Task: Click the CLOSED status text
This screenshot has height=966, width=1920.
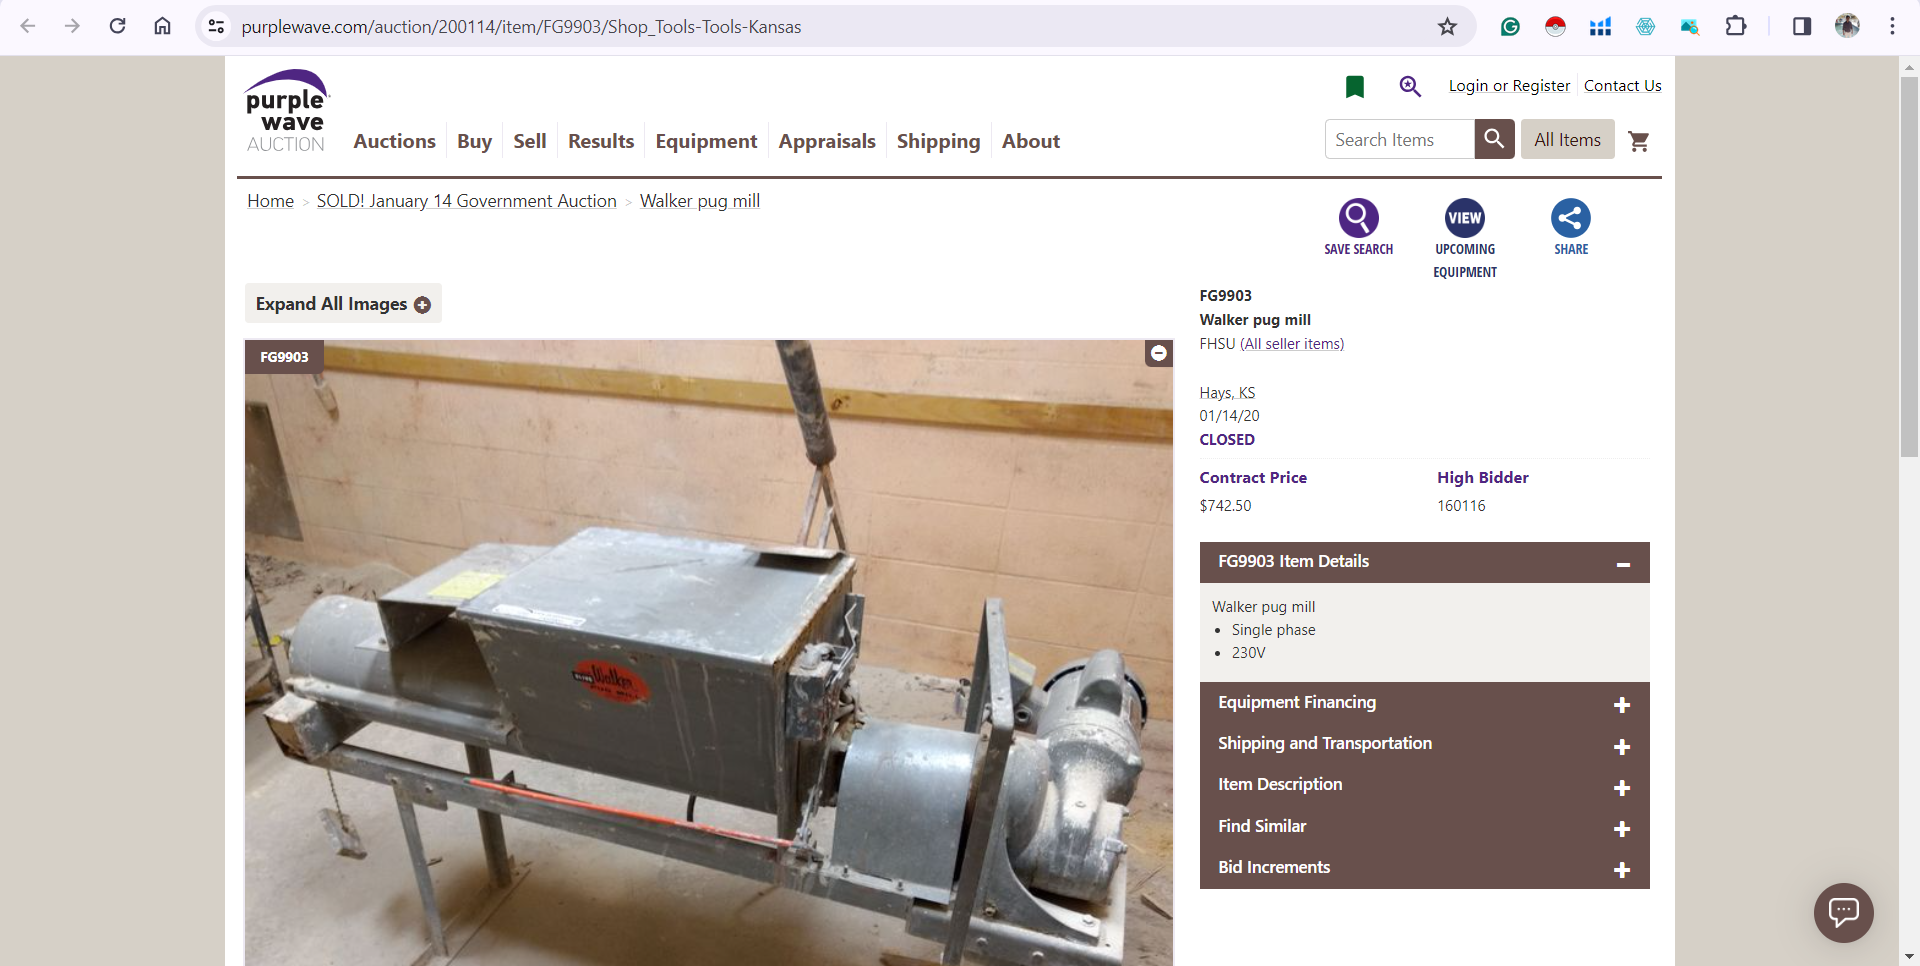Action: [1227, 440]
